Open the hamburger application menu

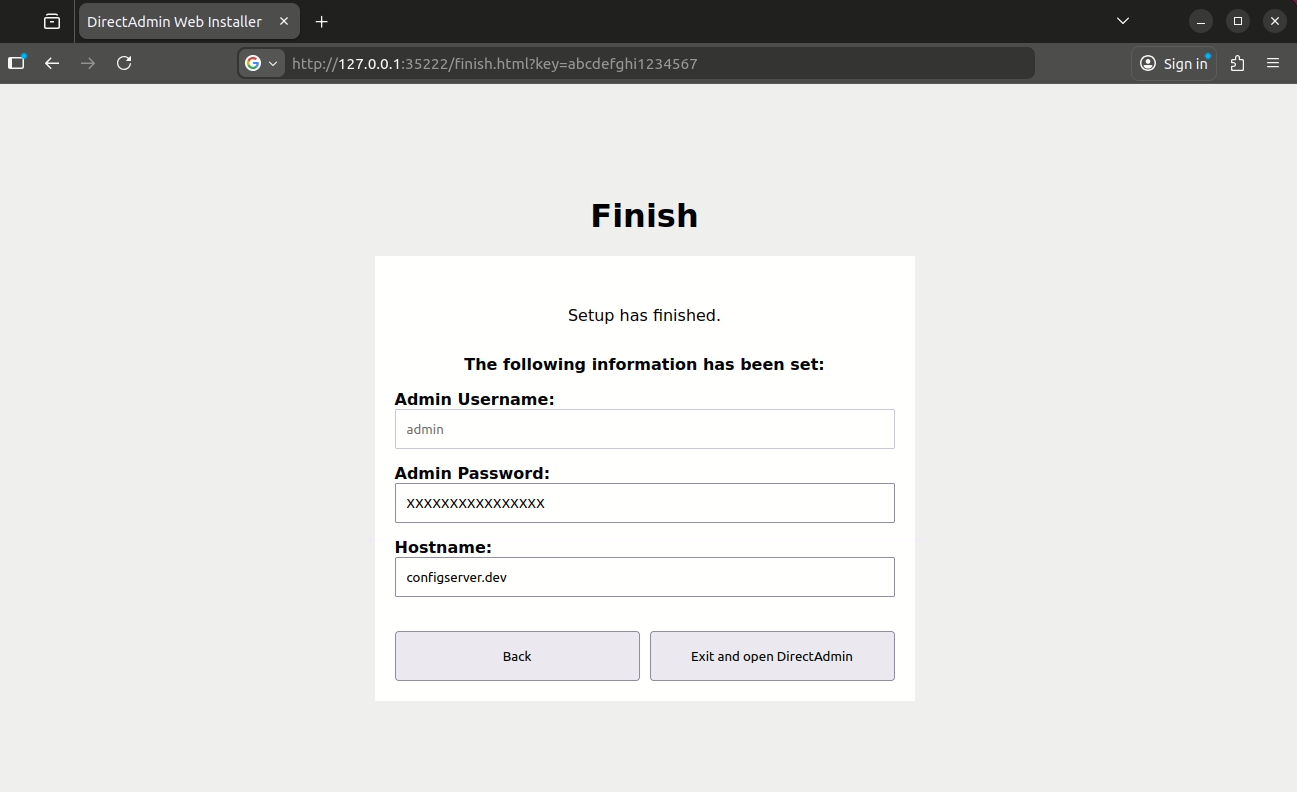tap(1273, 63)
